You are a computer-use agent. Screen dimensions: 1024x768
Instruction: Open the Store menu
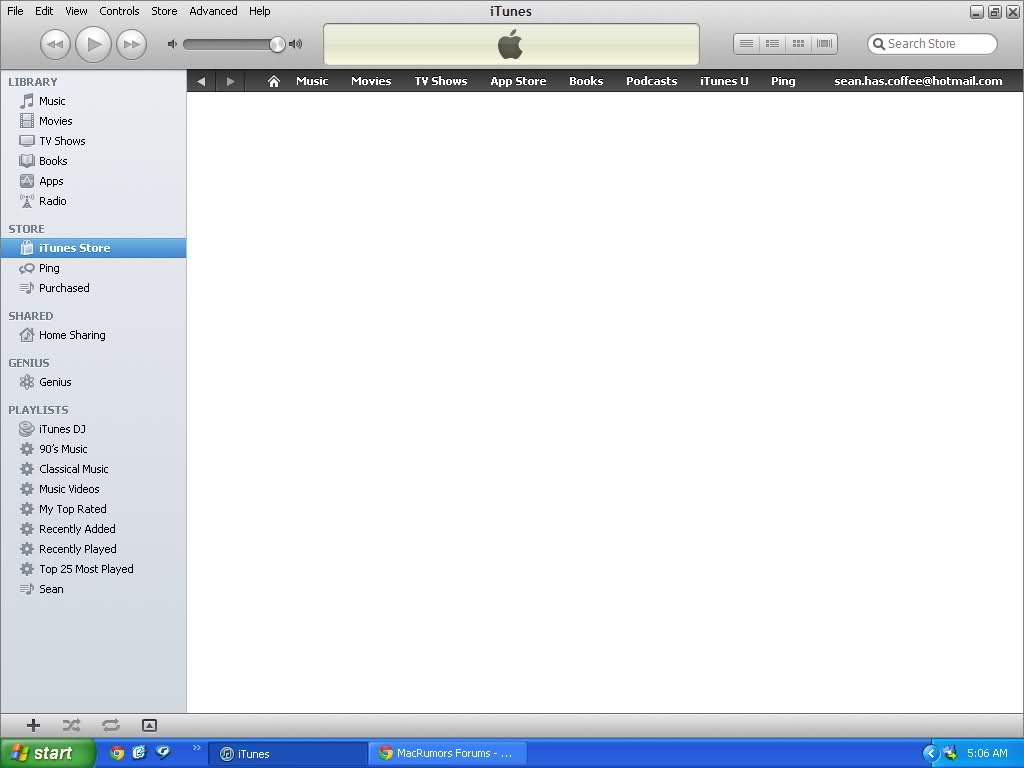164,11
